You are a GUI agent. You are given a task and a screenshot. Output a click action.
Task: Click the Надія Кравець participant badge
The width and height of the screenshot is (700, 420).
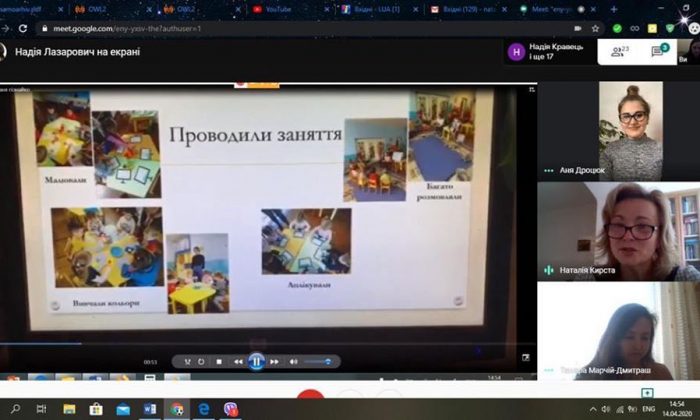coord(550,52)
